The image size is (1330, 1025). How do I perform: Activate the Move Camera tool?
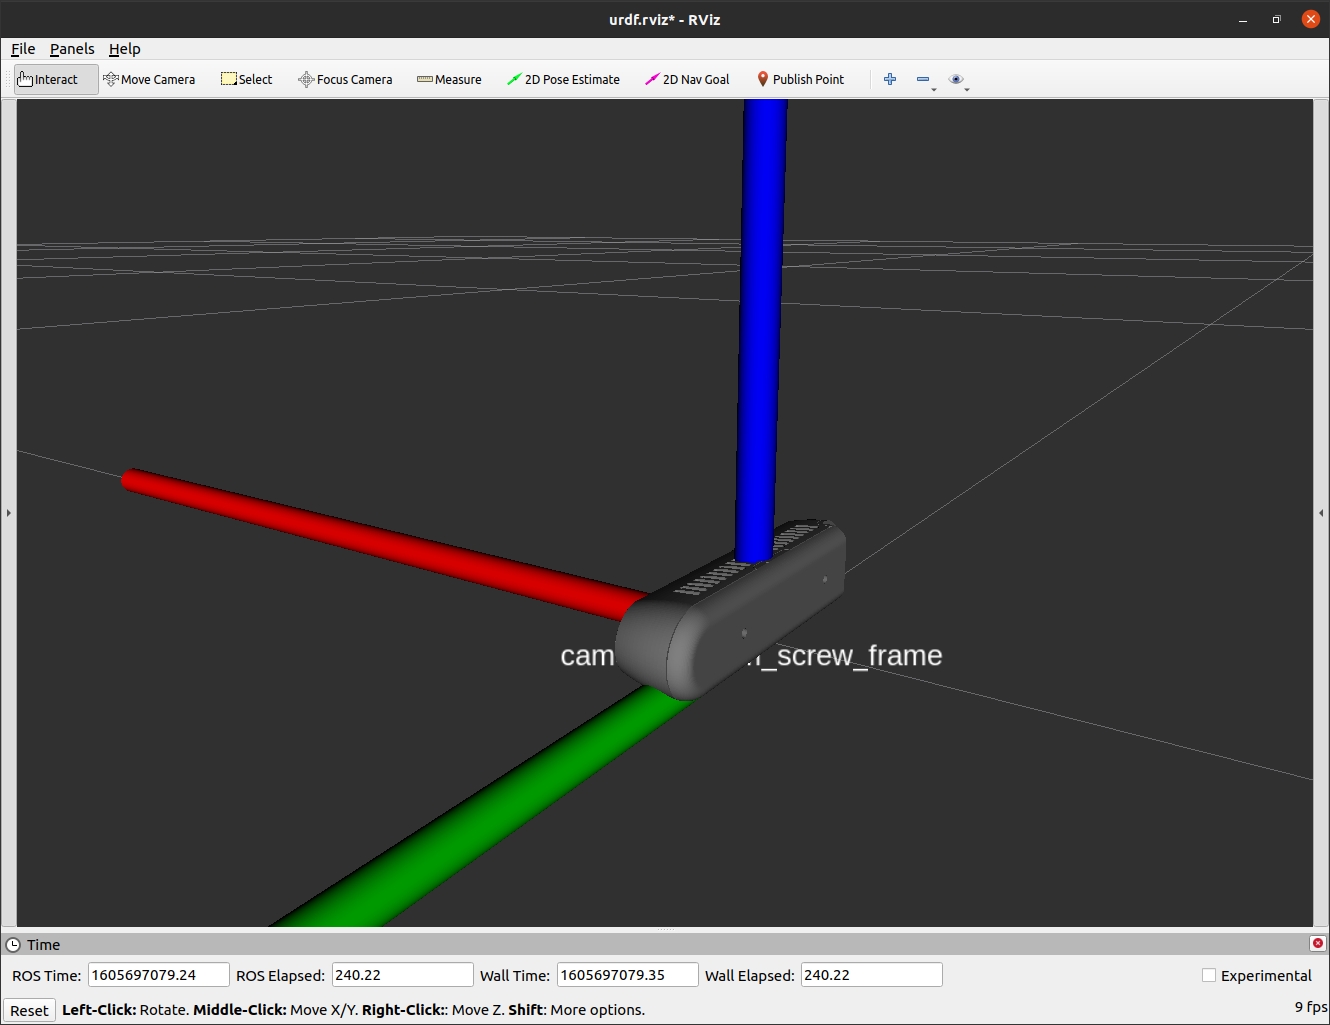click(149, 79)
